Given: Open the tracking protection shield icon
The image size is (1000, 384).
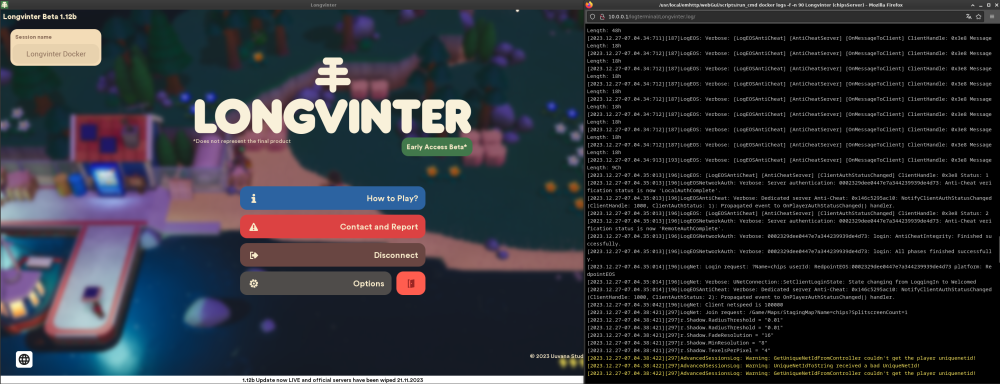Looking at the screenshot, I should tap(592, 17).
